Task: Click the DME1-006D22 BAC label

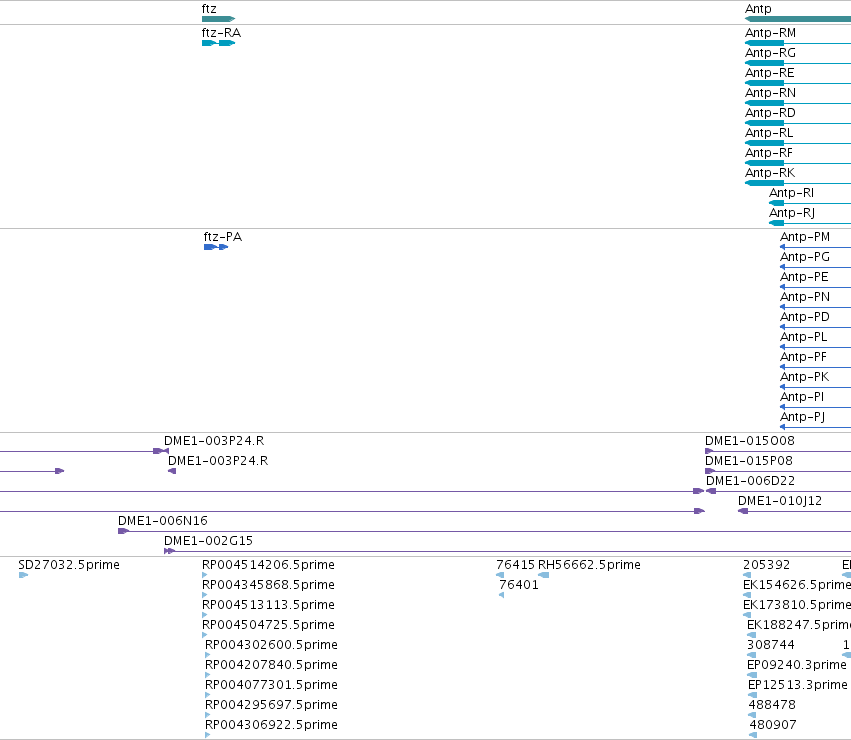Action: 751,481
